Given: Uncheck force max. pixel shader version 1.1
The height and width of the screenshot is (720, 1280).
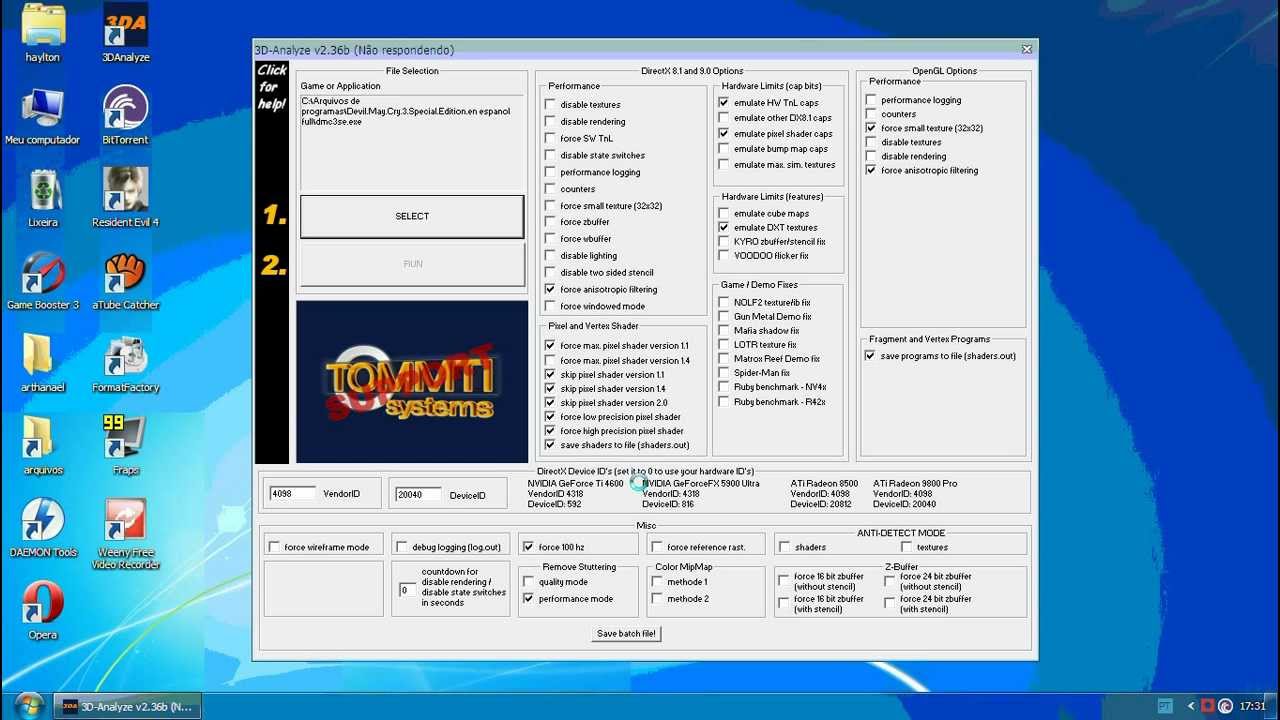Looking at the screenshot, I should 550,346.
